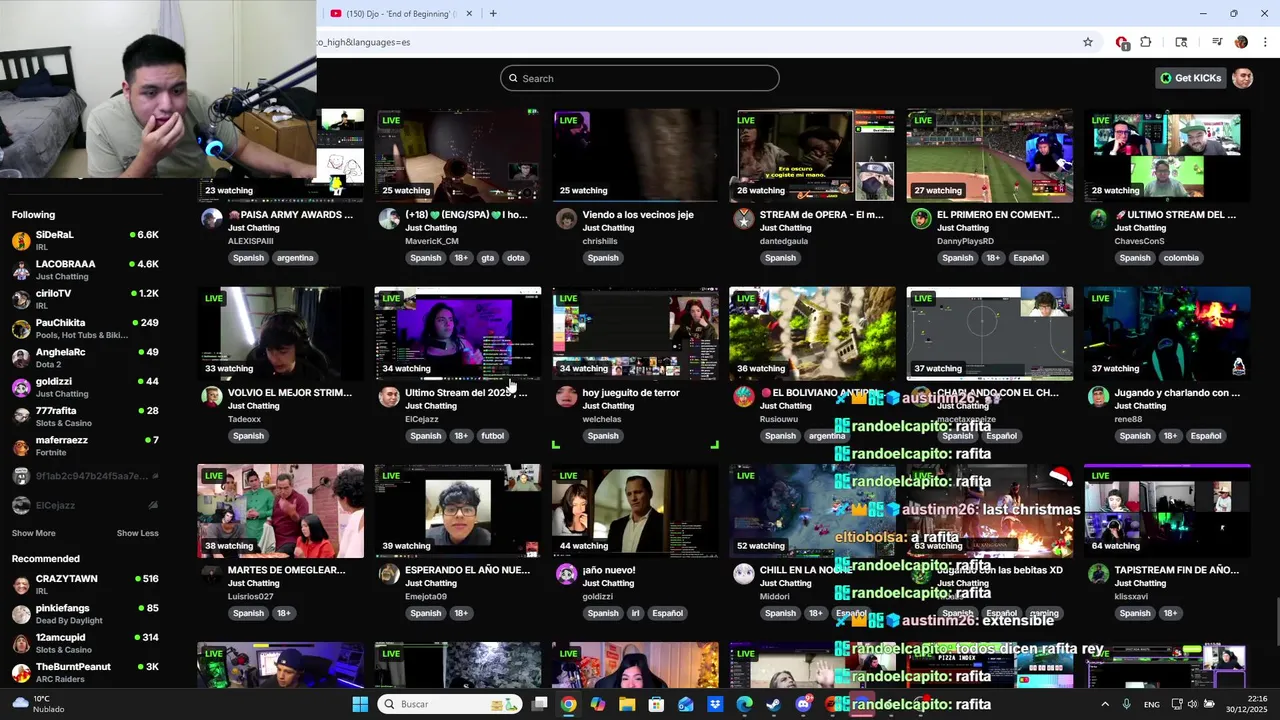
Task: Open Chrome three-dot menu
Action: [1265, 42]
